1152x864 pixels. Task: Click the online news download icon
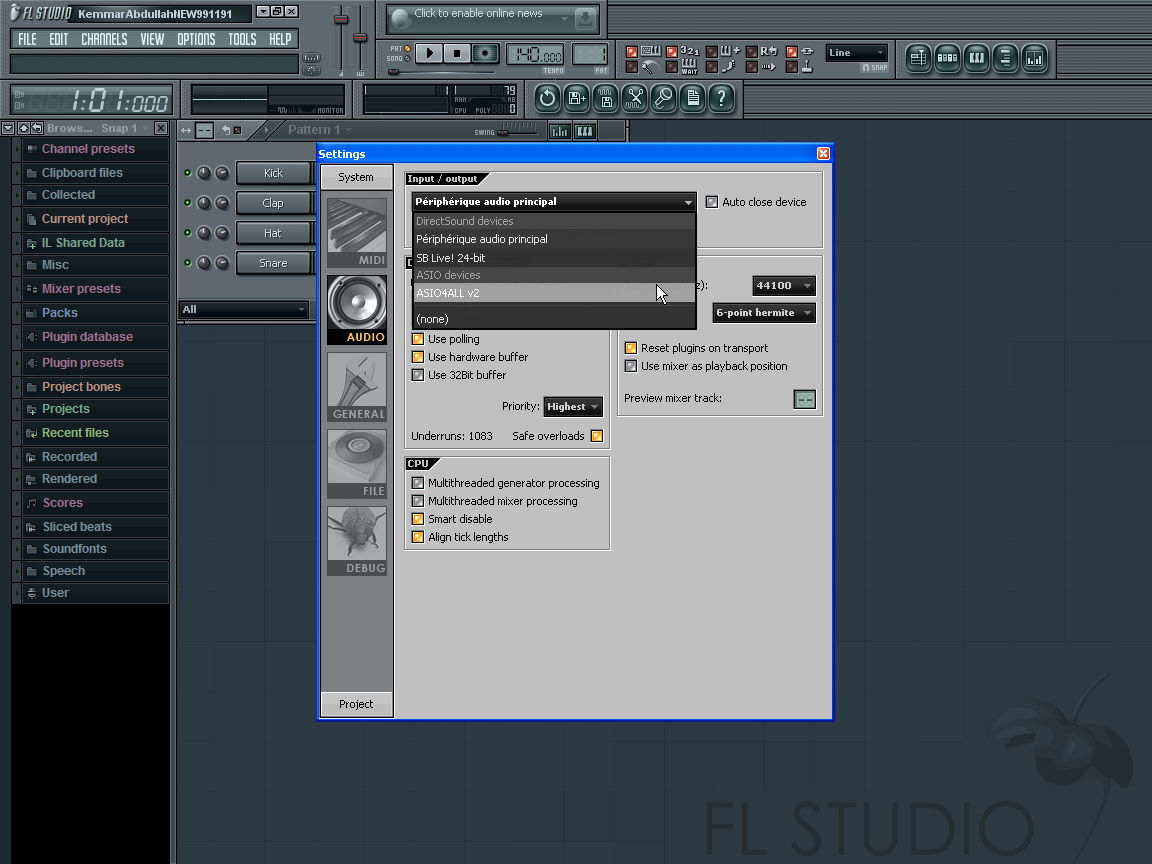(586, 18)
